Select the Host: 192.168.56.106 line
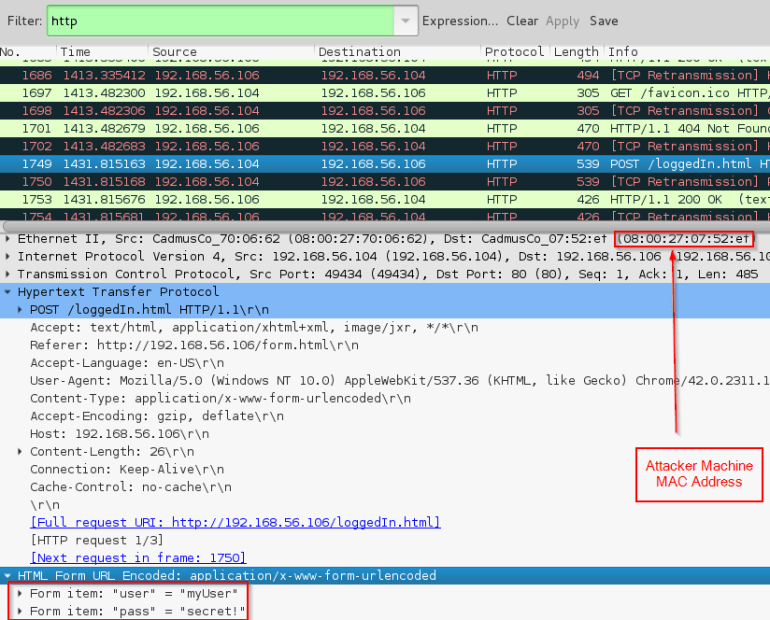The image size is (770, 620). point(119,433)
